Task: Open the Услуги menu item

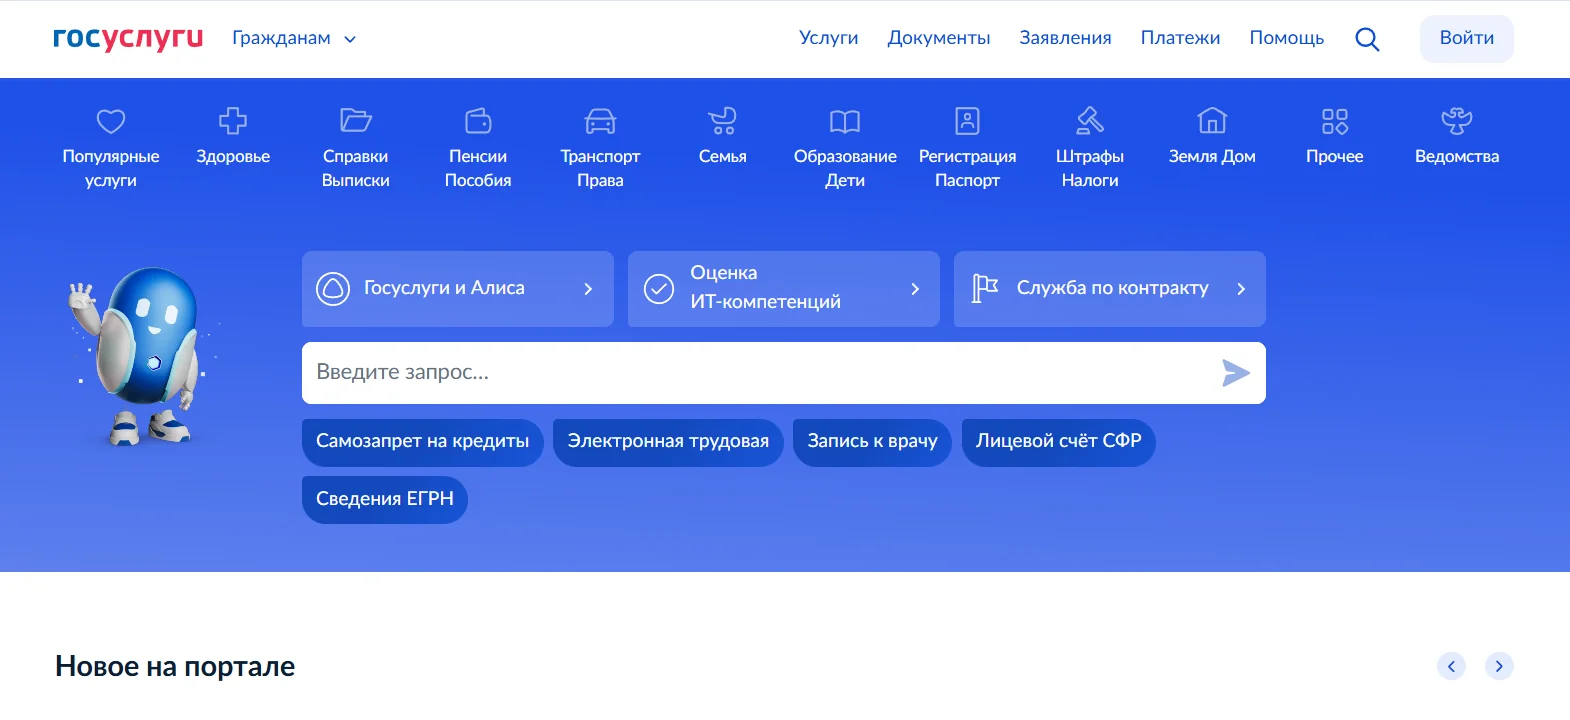Action: pyautogui.click(x=829, y=38)
